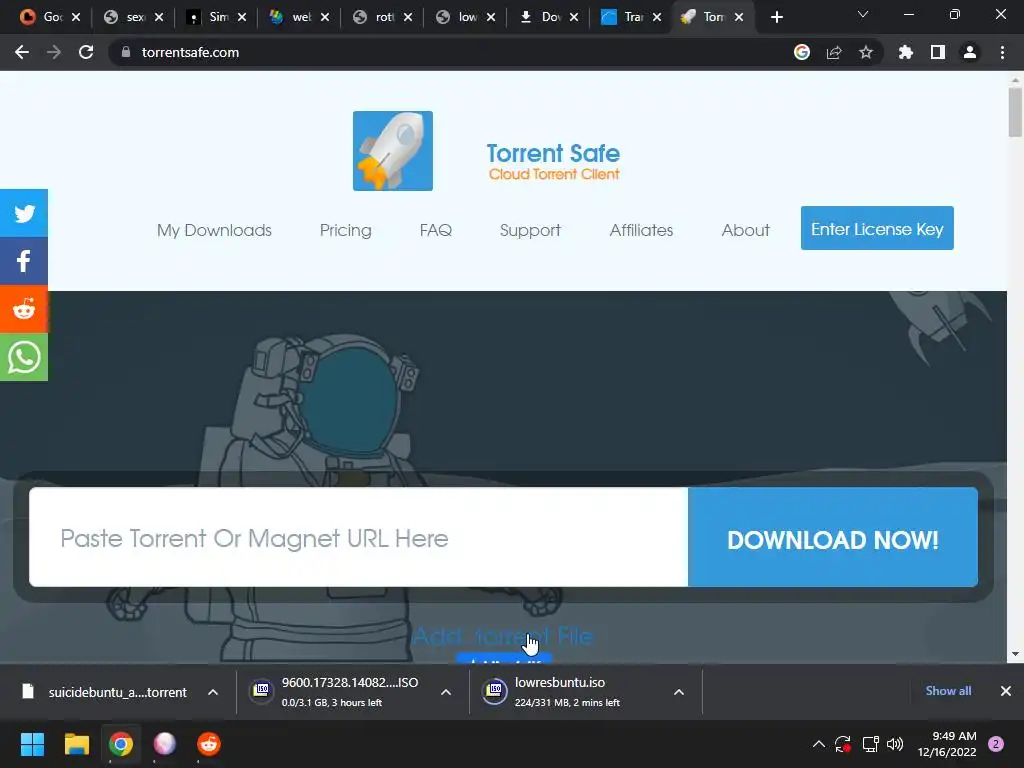1024x768 pixels.
Task: Open the Pricing page
Action: [x=345, y=230]
